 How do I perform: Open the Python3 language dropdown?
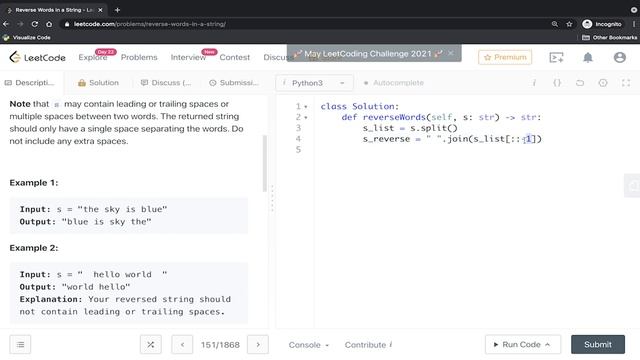(314, 83)
